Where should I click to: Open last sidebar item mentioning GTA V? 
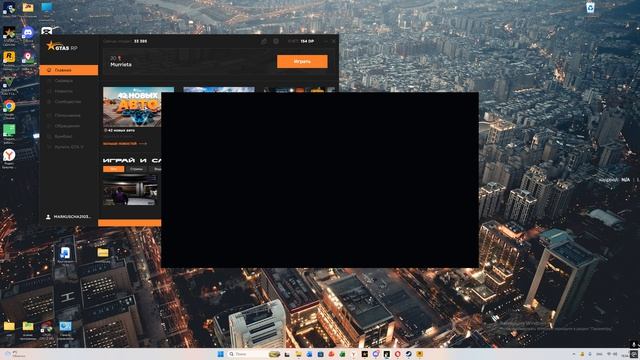tap(69, 147)
